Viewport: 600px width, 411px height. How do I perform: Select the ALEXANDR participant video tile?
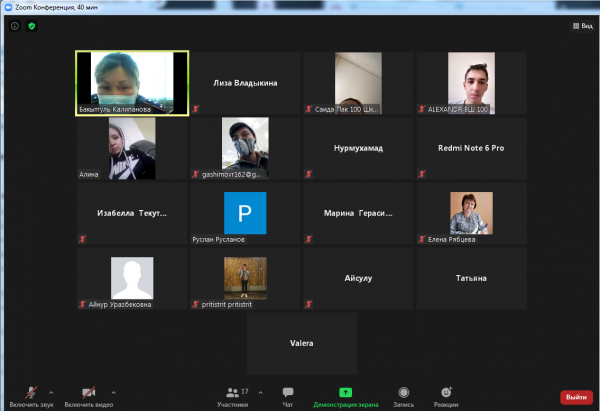coord(471,83)
